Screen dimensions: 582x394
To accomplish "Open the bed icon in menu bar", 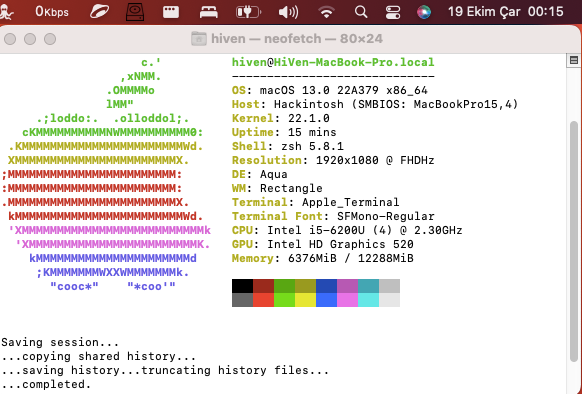I will coord(209,12).
